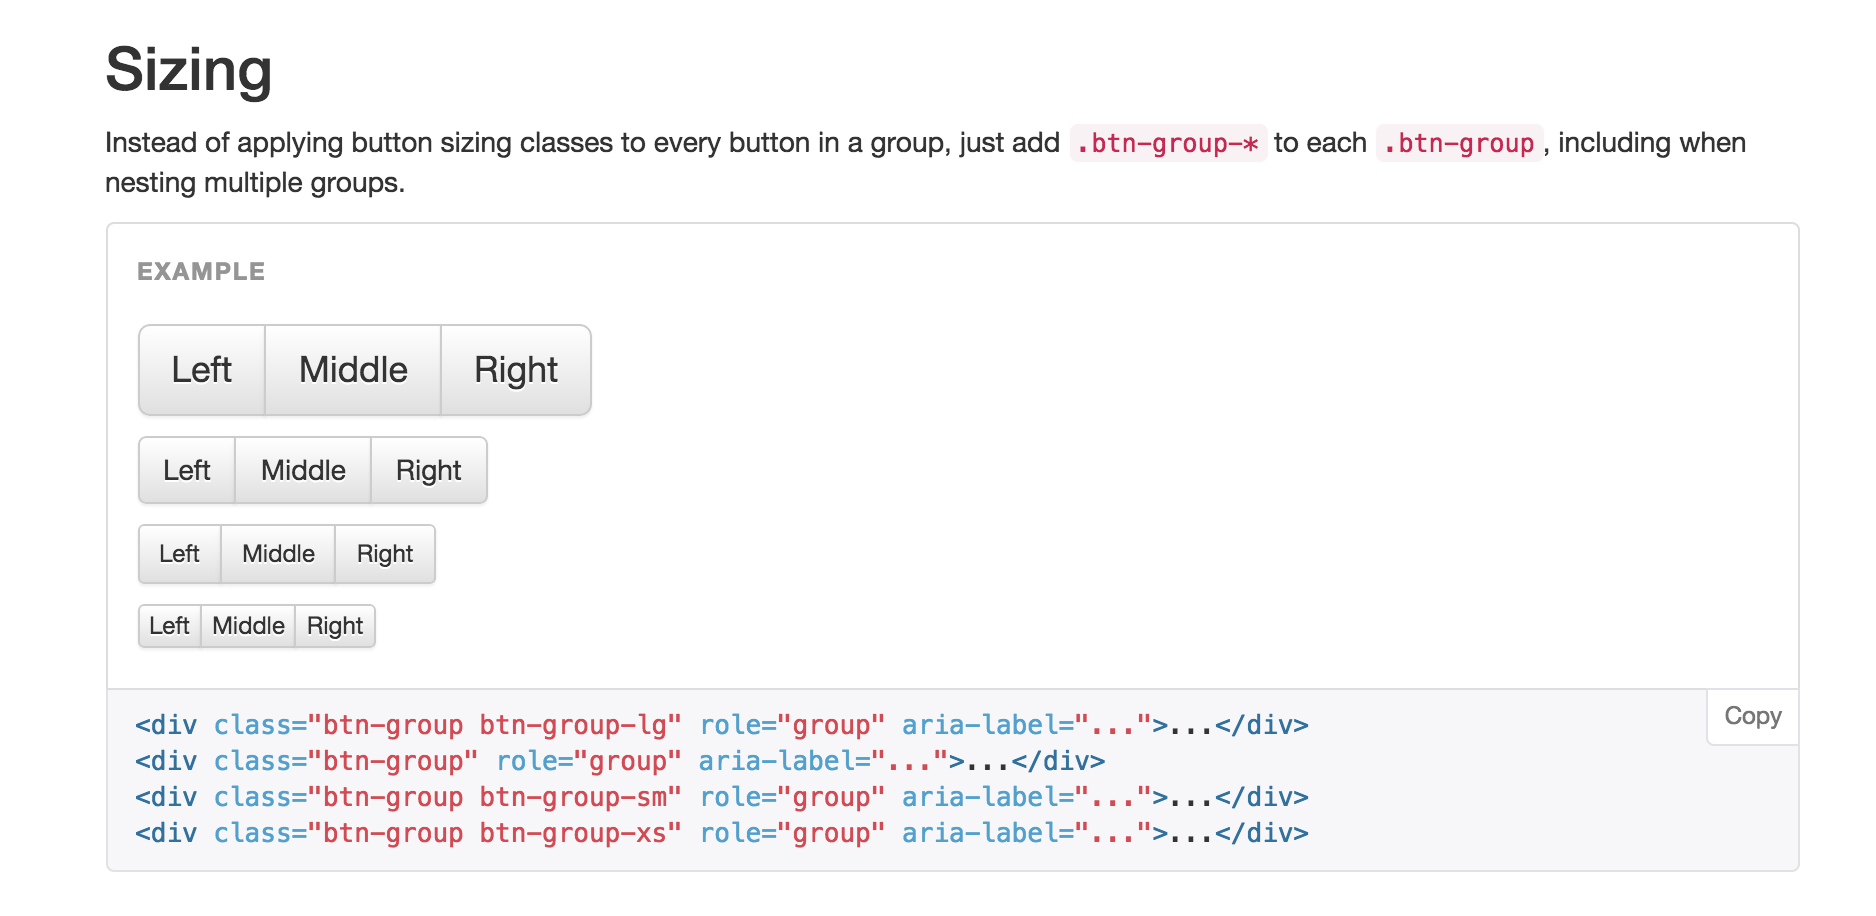Screen dimensions: 1876x916
Task: Click the btn-group-lg code line
Action: [x=721, y=725]
